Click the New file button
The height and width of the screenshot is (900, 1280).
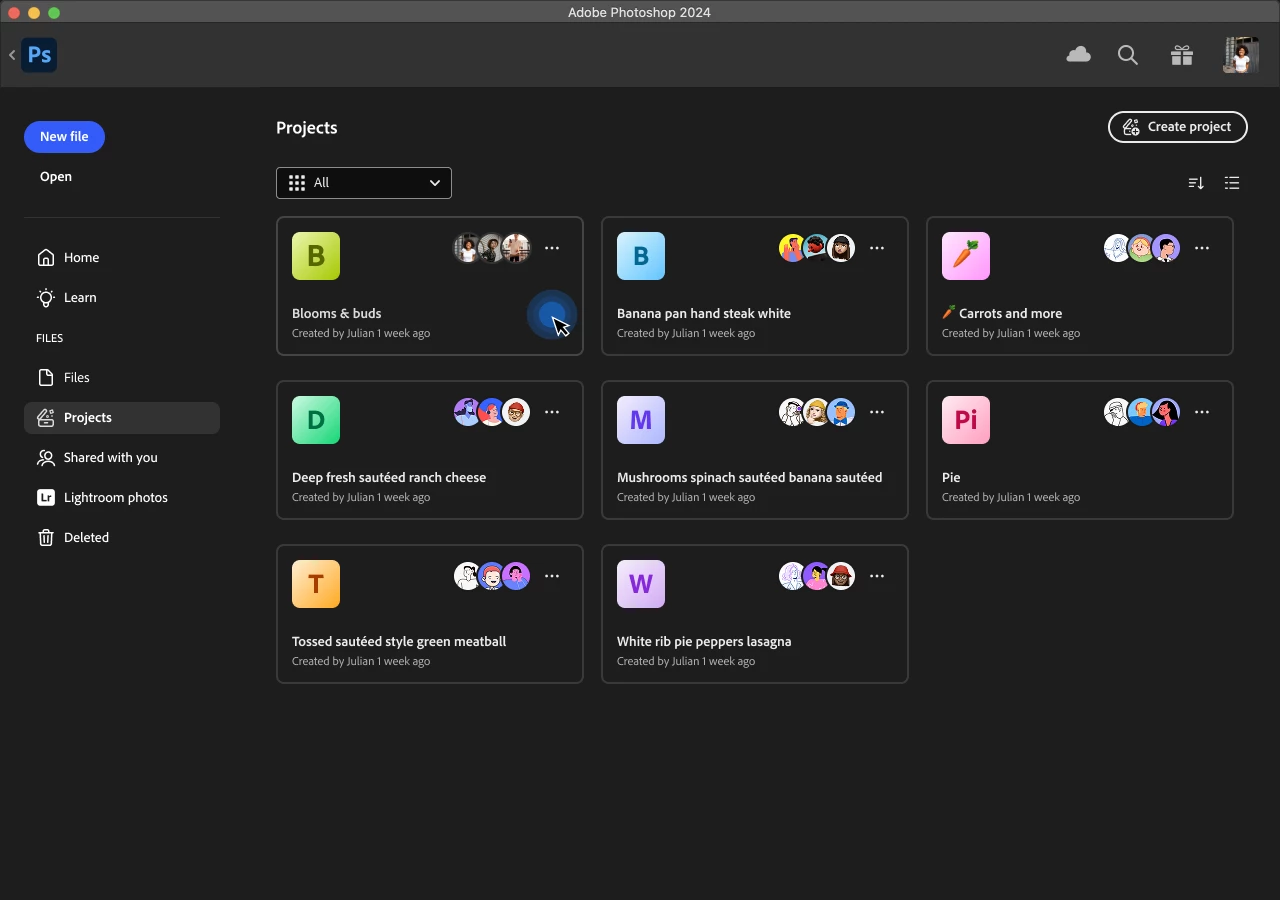coord(64,136)
